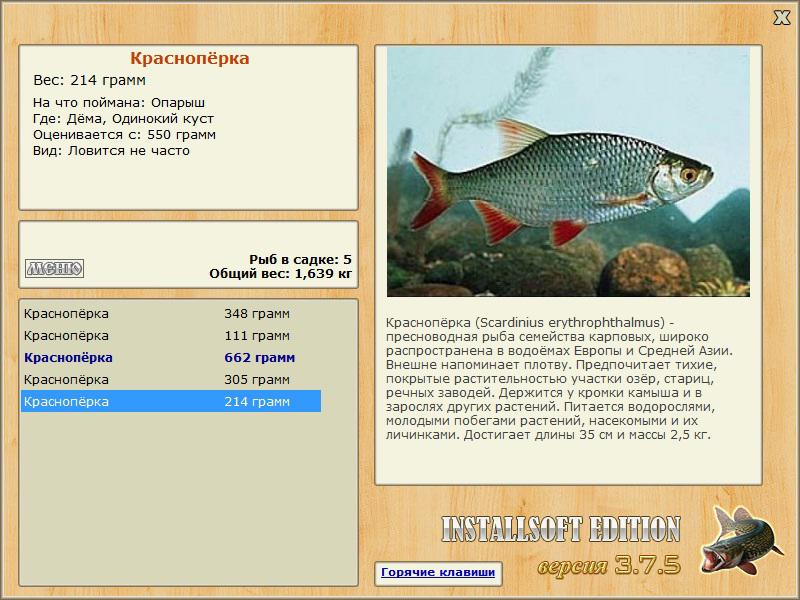Click the Scardinius erythrophthalmus description paragraph

[559, 379]
